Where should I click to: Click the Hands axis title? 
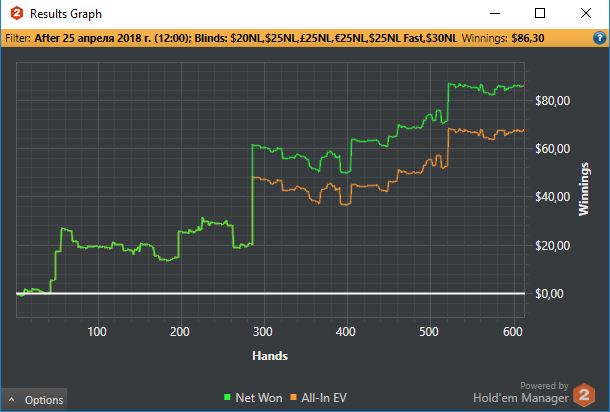point(270,356)
